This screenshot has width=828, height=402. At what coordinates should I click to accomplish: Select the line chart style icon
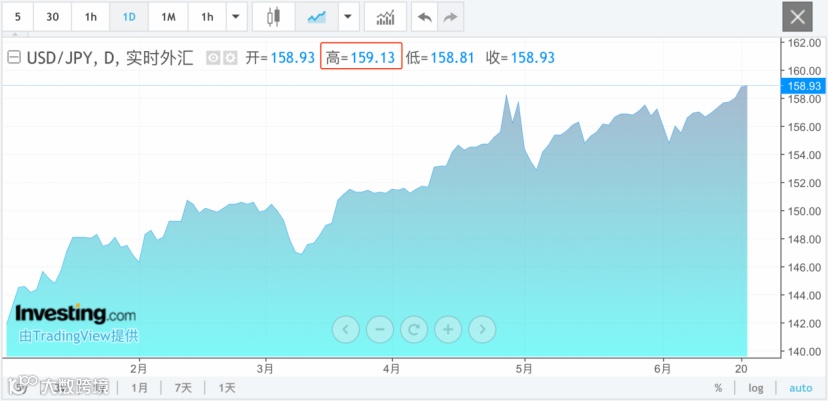pos(316,17)
